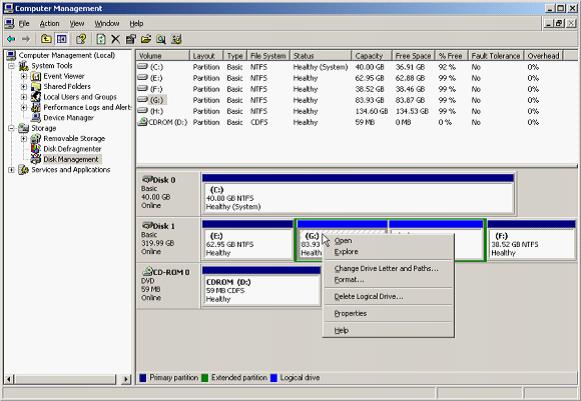Click the Properties toolbar icon
Screen dimensions: 581x401
(131, 39)
